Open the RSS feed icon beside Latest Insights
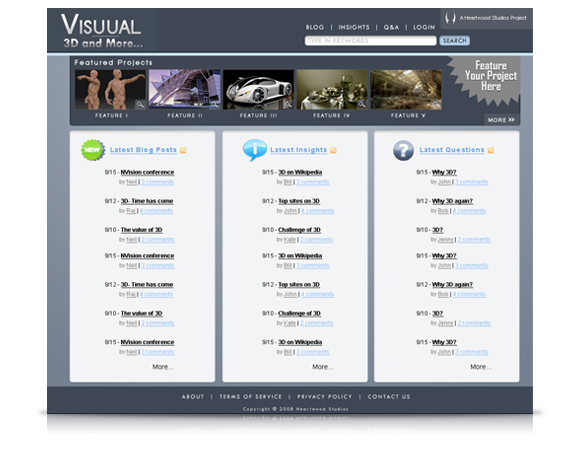 (x=333, y=150)
